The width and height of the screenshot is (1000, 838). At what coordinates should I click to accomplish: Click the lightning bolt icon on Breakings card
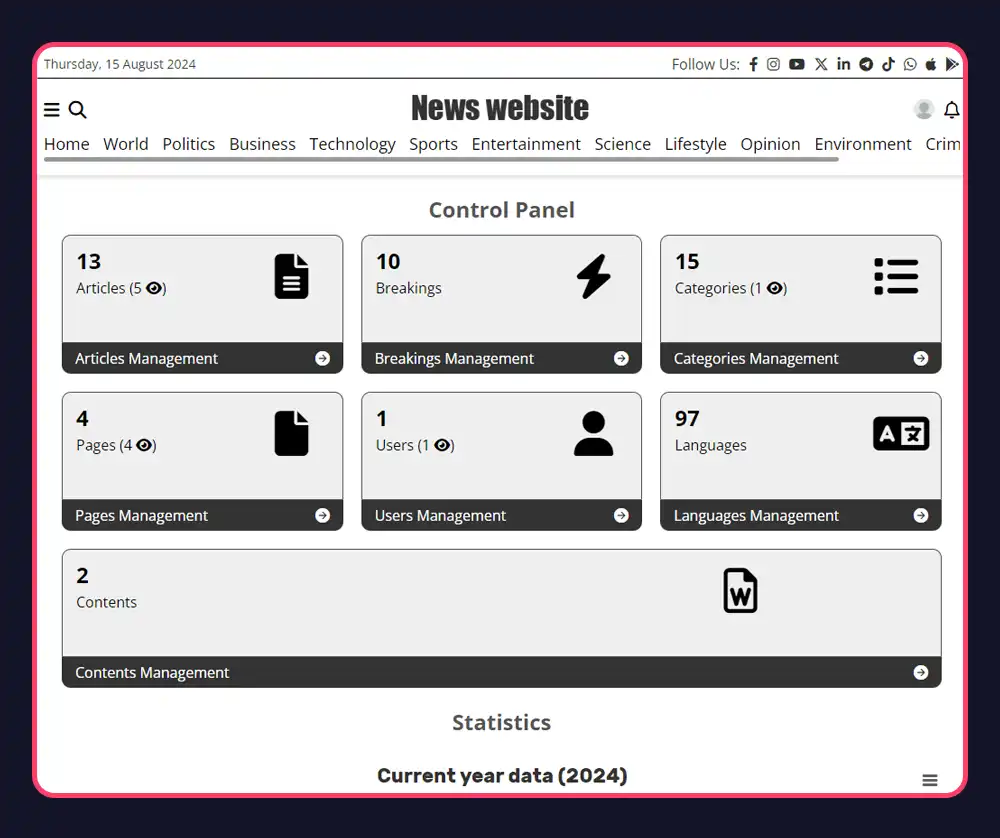(594, 276)
